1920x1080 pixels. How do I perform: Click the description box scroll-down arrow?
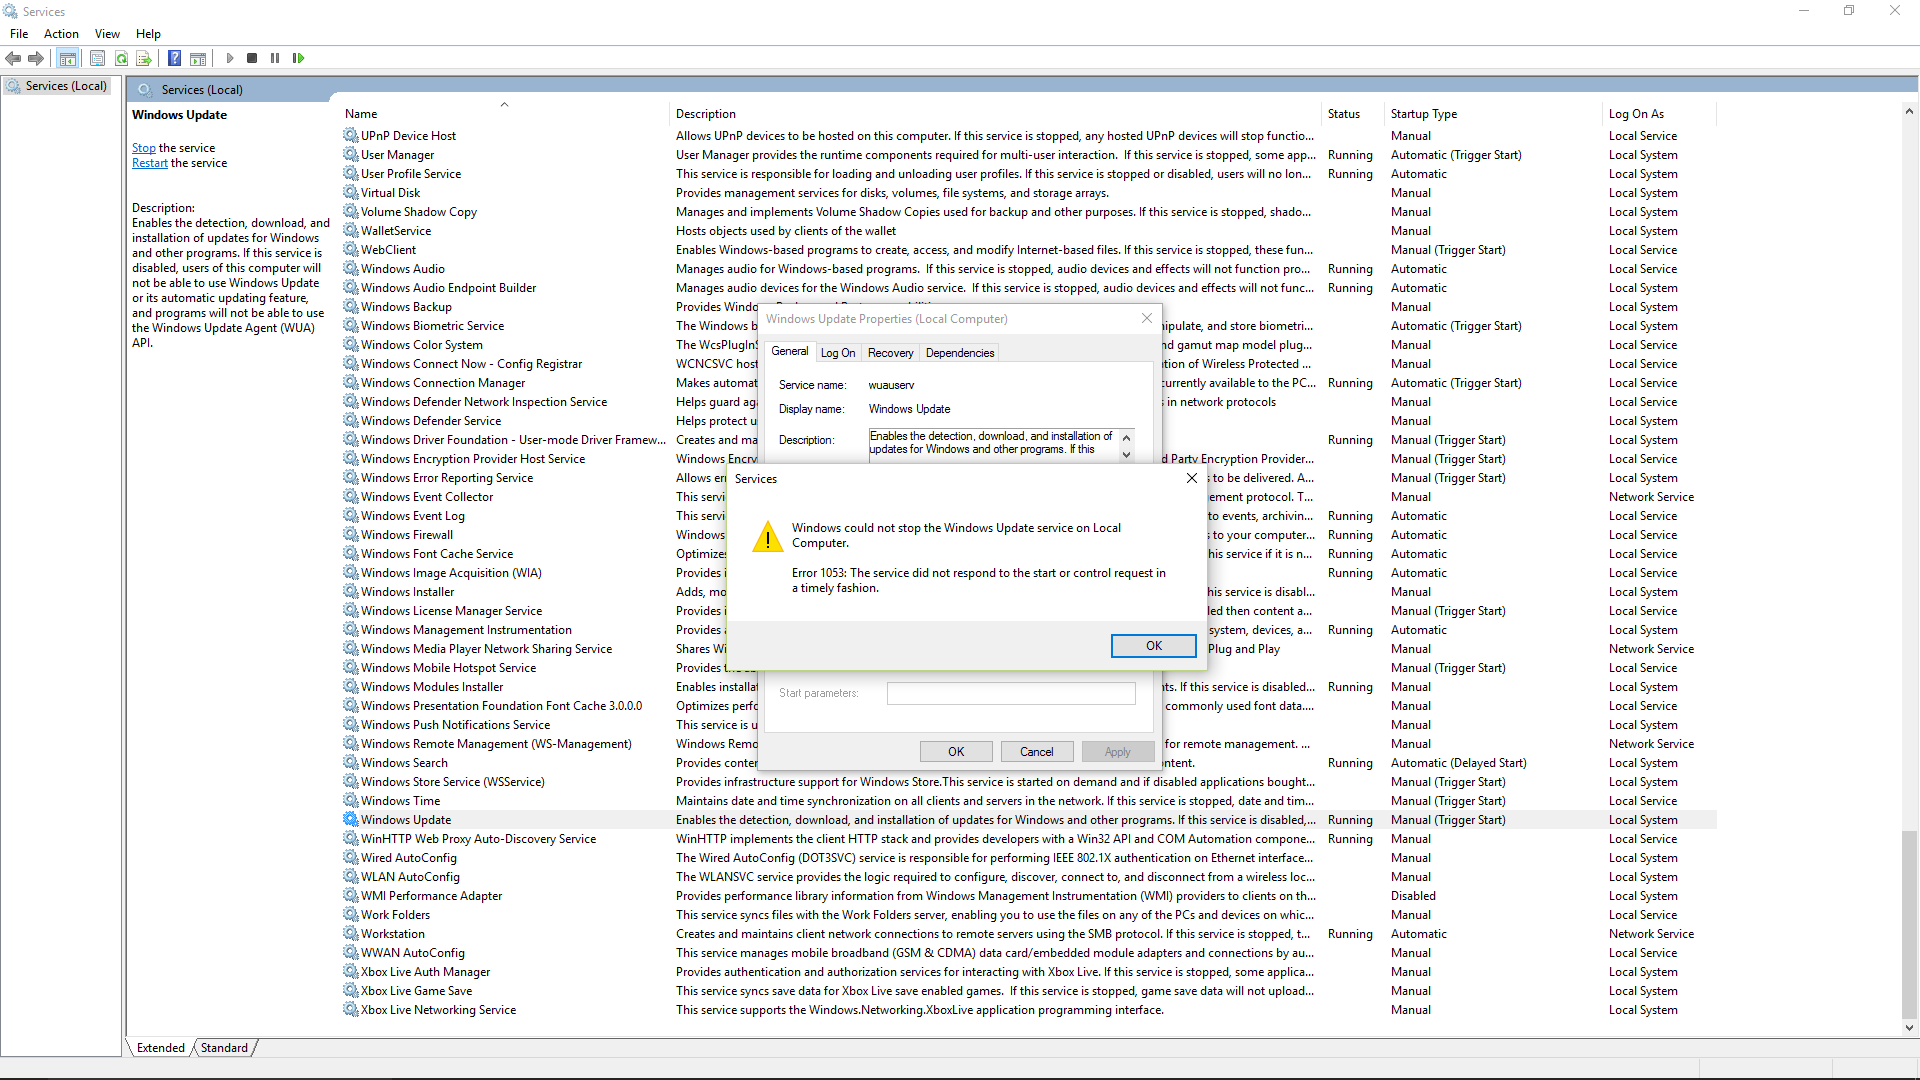pos(1126,454)
